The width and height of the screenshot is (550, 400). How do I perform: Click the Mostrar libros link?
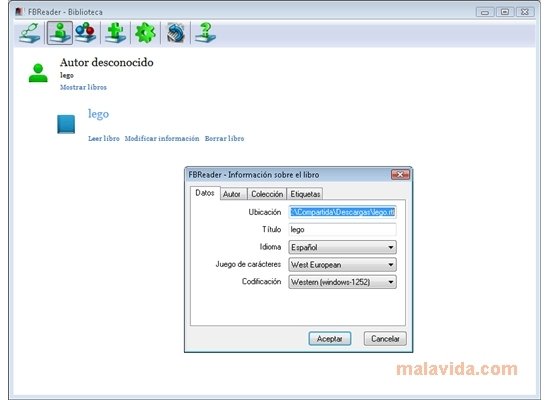pyautogui.click(x=83, y=87)
